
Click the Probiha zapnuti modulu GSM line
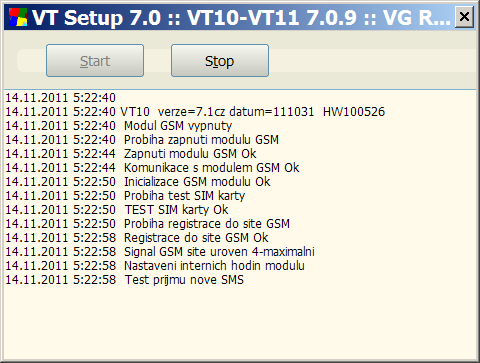point(142,140)
